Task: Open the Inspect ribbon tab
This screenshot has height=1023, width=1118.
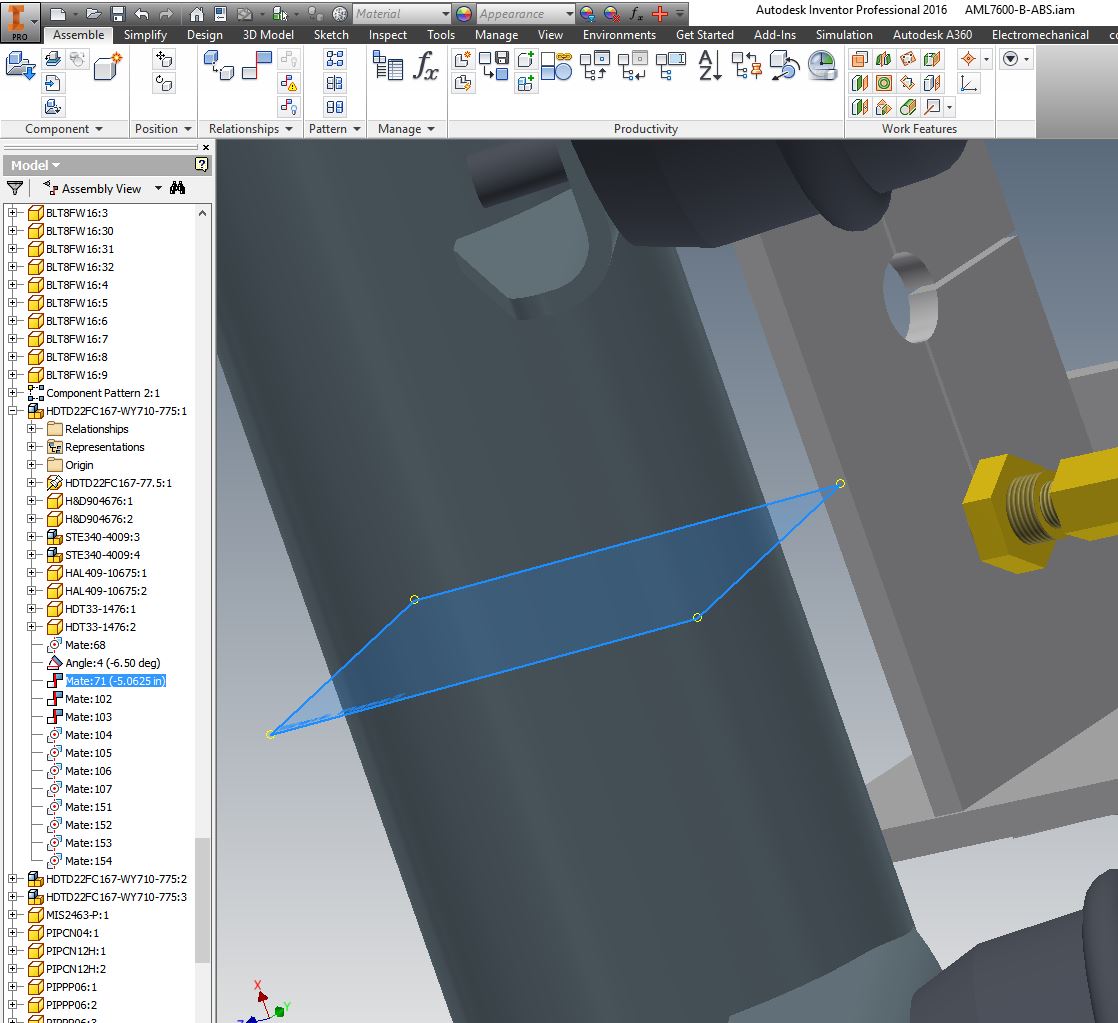Action: 387,34
